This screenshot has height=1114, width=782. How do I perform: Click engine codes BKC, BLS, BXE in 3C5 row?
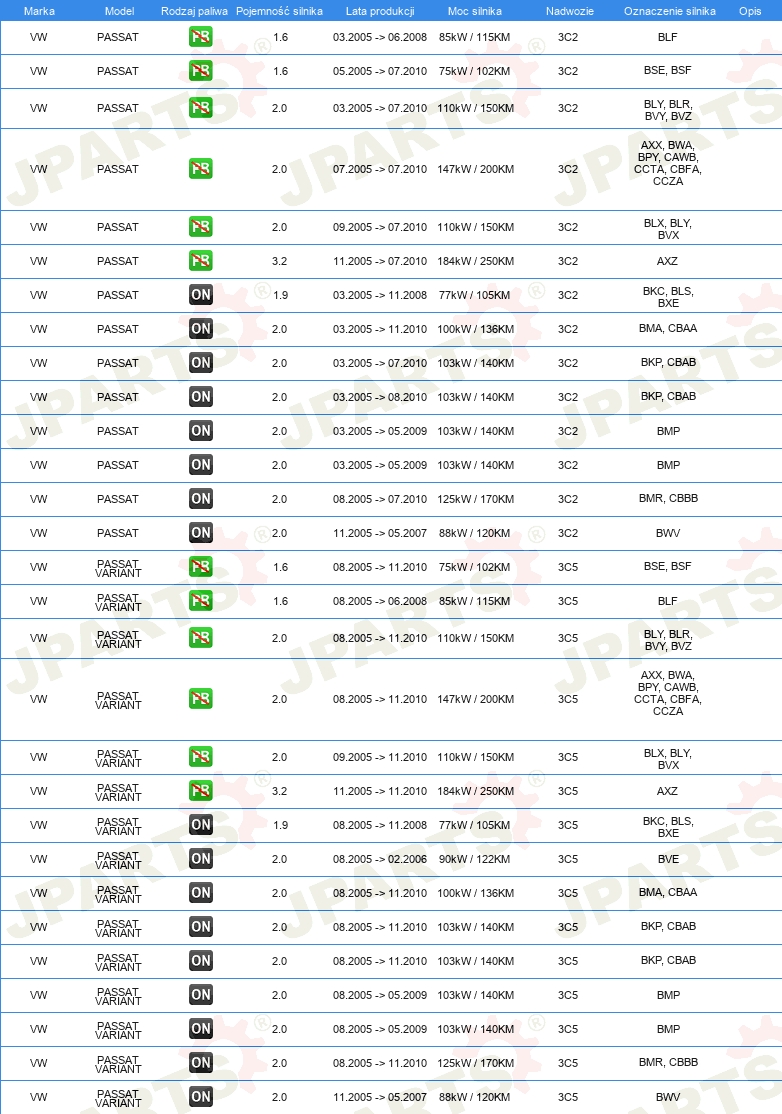point(668,827)
